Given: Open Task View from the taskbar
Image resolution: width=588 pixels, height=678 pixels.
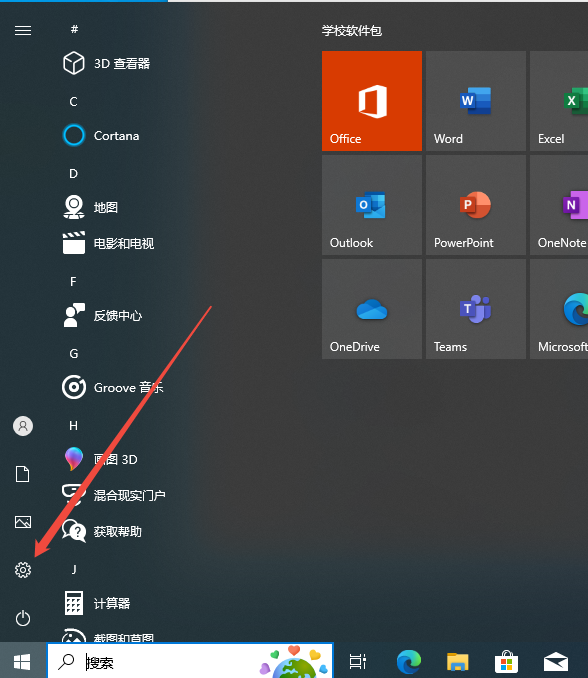Looking at the screenshot, I should [358, 662].
